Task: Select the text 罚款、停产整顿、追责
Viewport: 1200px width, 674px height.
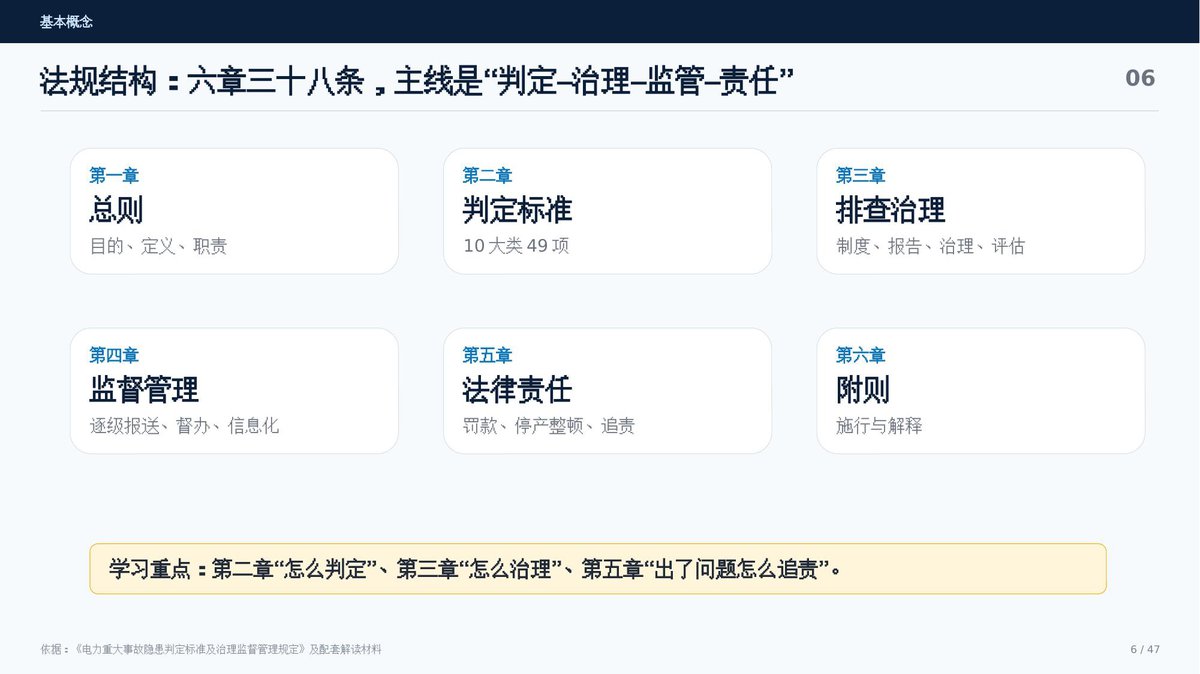Action: click(548, 426)
